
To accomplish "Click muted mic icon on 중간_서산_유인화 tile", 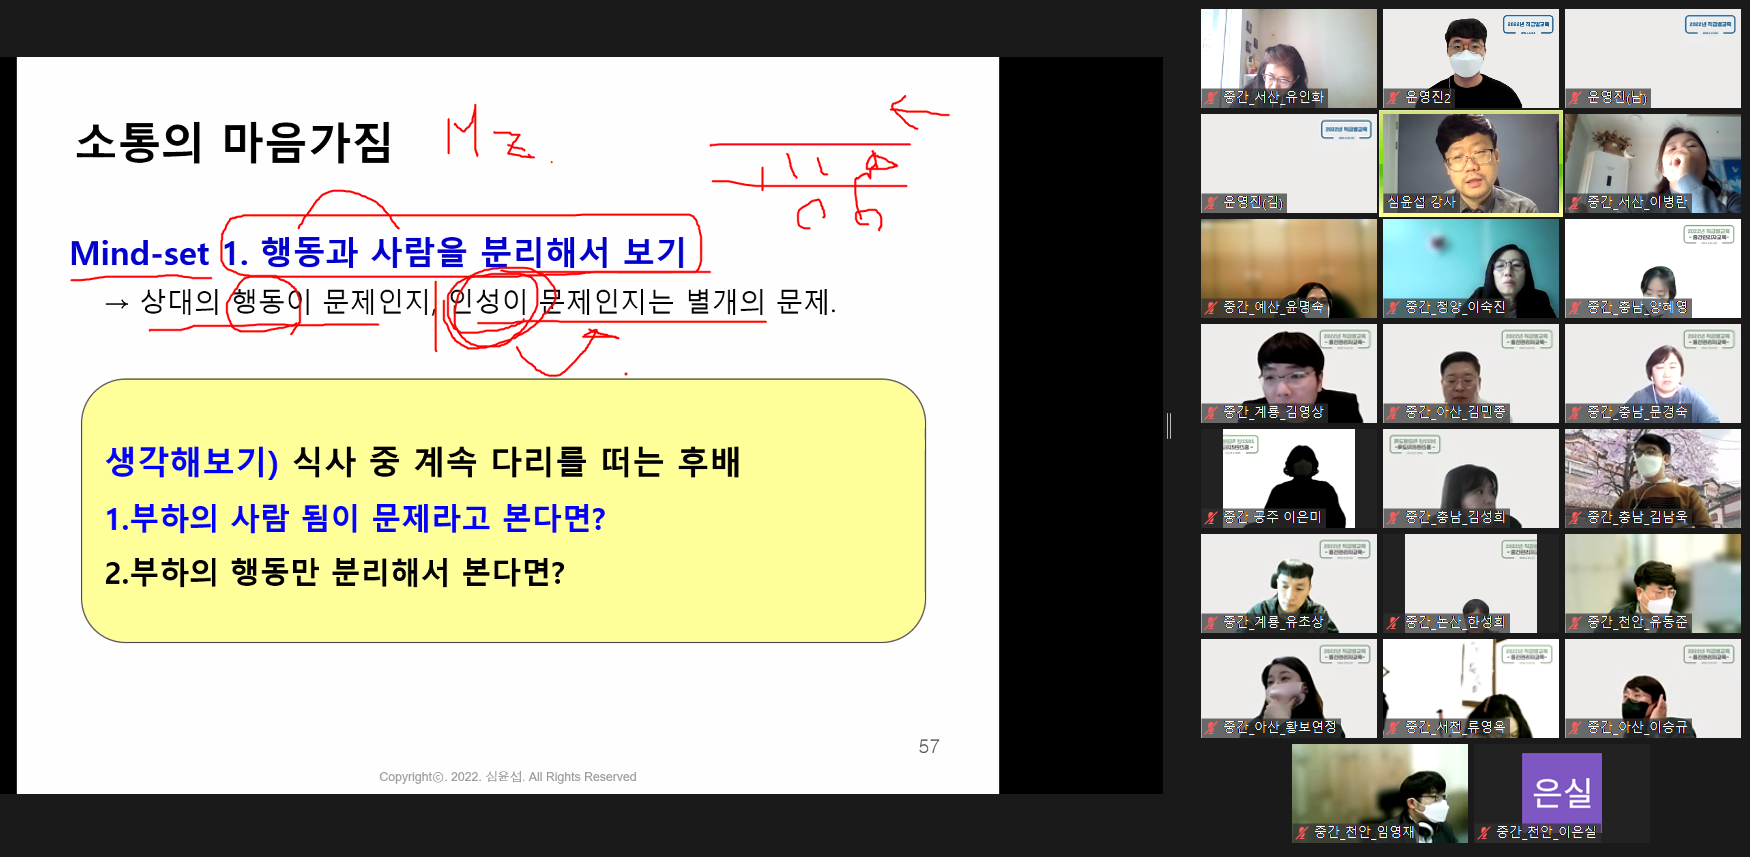I will point(1211,97).
